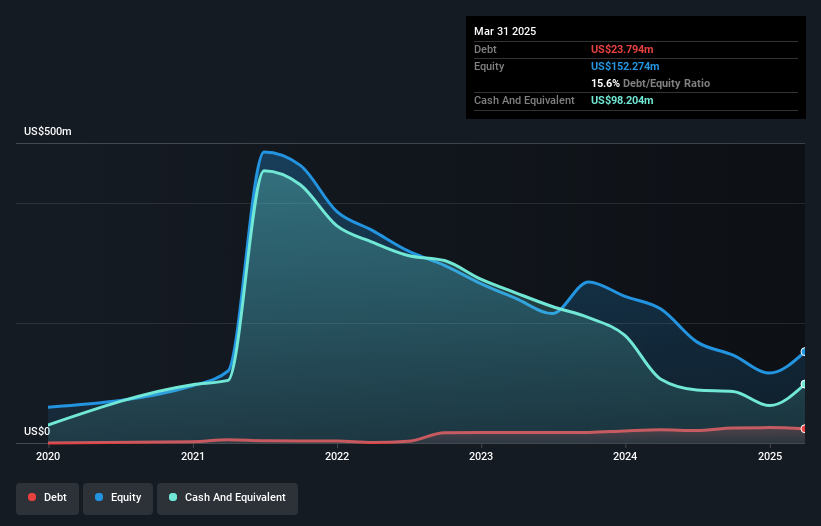Click the US$500m y-axis label
The height and width of the screenshot is (526, 821).
click(48, 131)
